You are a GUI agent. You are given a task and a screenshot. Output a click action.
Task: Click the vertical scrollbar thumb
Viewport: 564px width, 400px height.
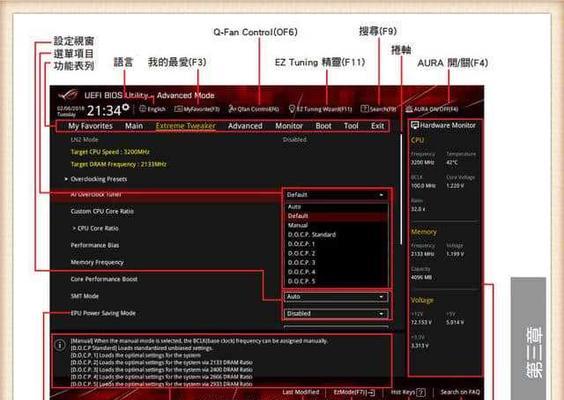[x=401, y=189]
